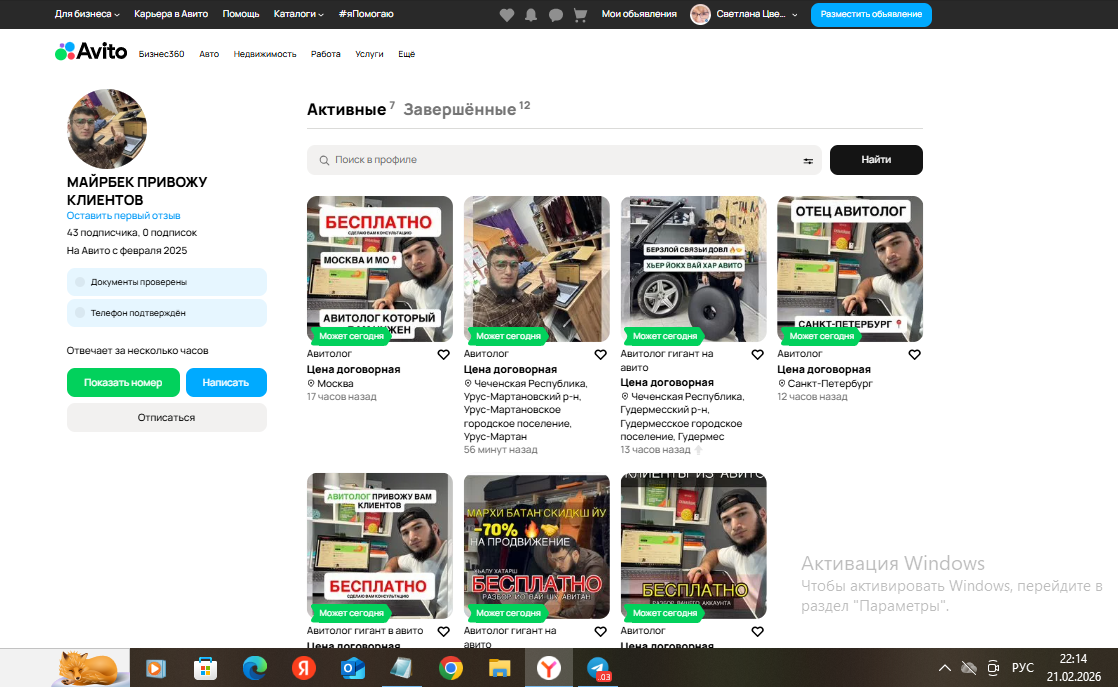The height and width of the screenshot is (687, 1118).
Task: Click the Avito logo
Action: (91, 51)
